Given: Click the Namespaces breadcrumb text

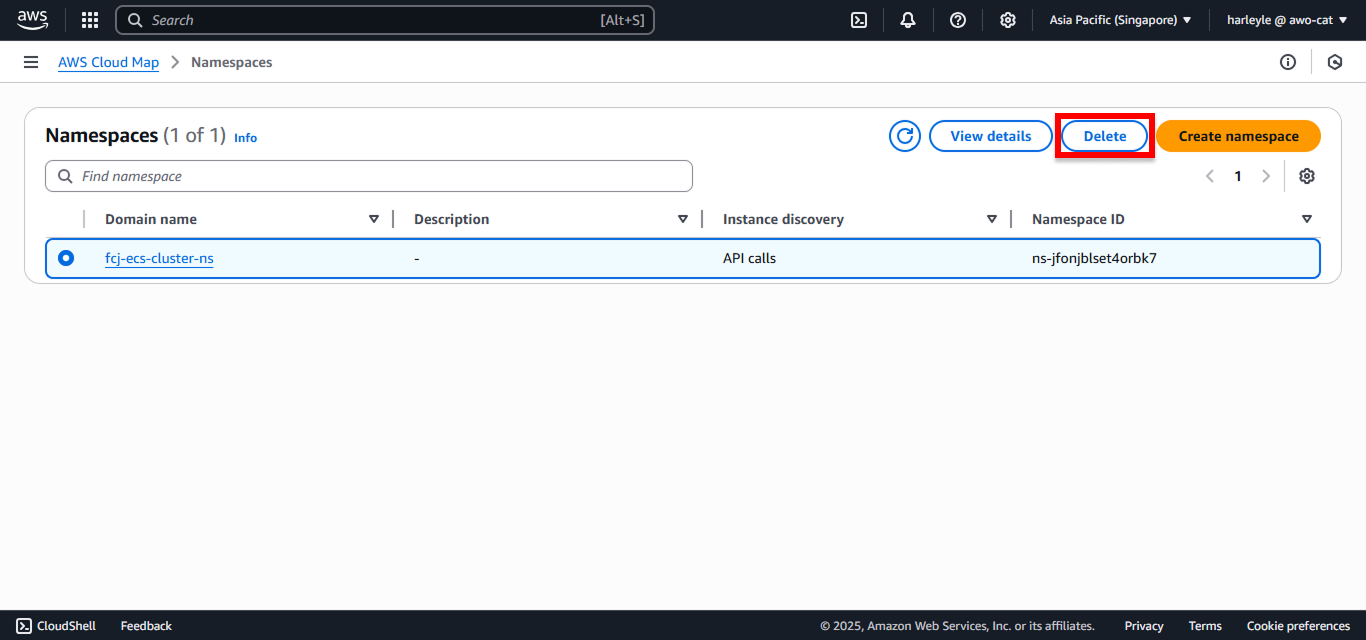Looking at the screenshot, I should tap(231, 62).
